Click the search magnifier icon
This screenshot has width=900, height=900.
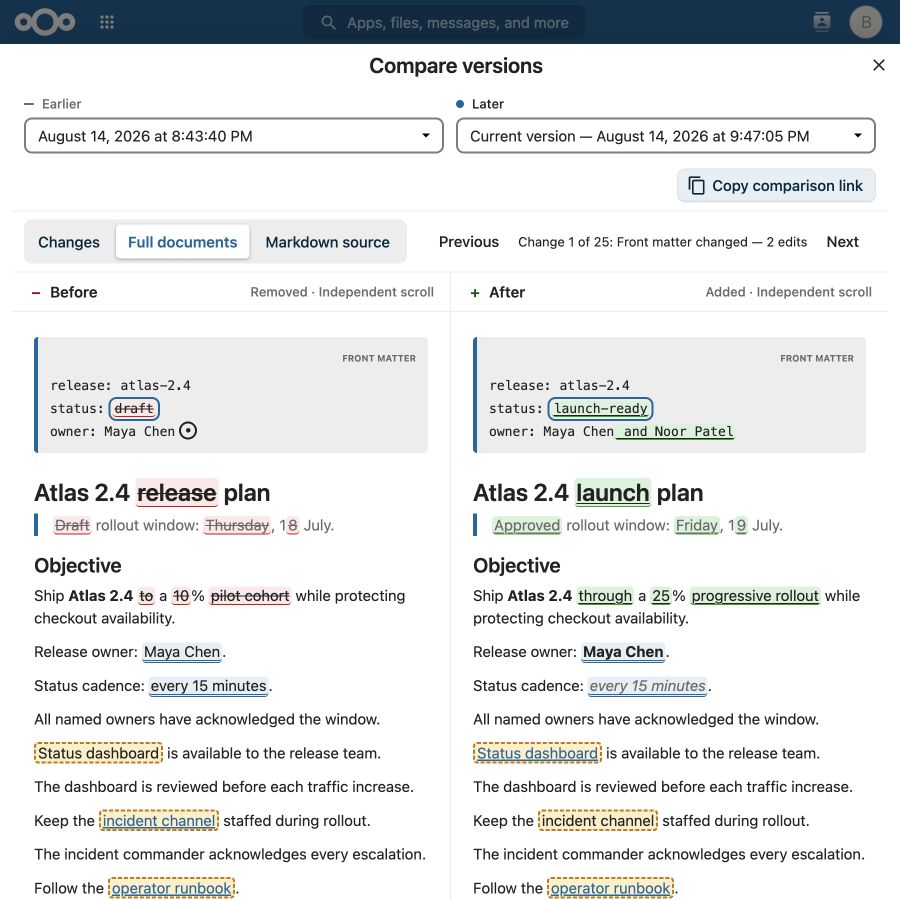coord(328,22)
